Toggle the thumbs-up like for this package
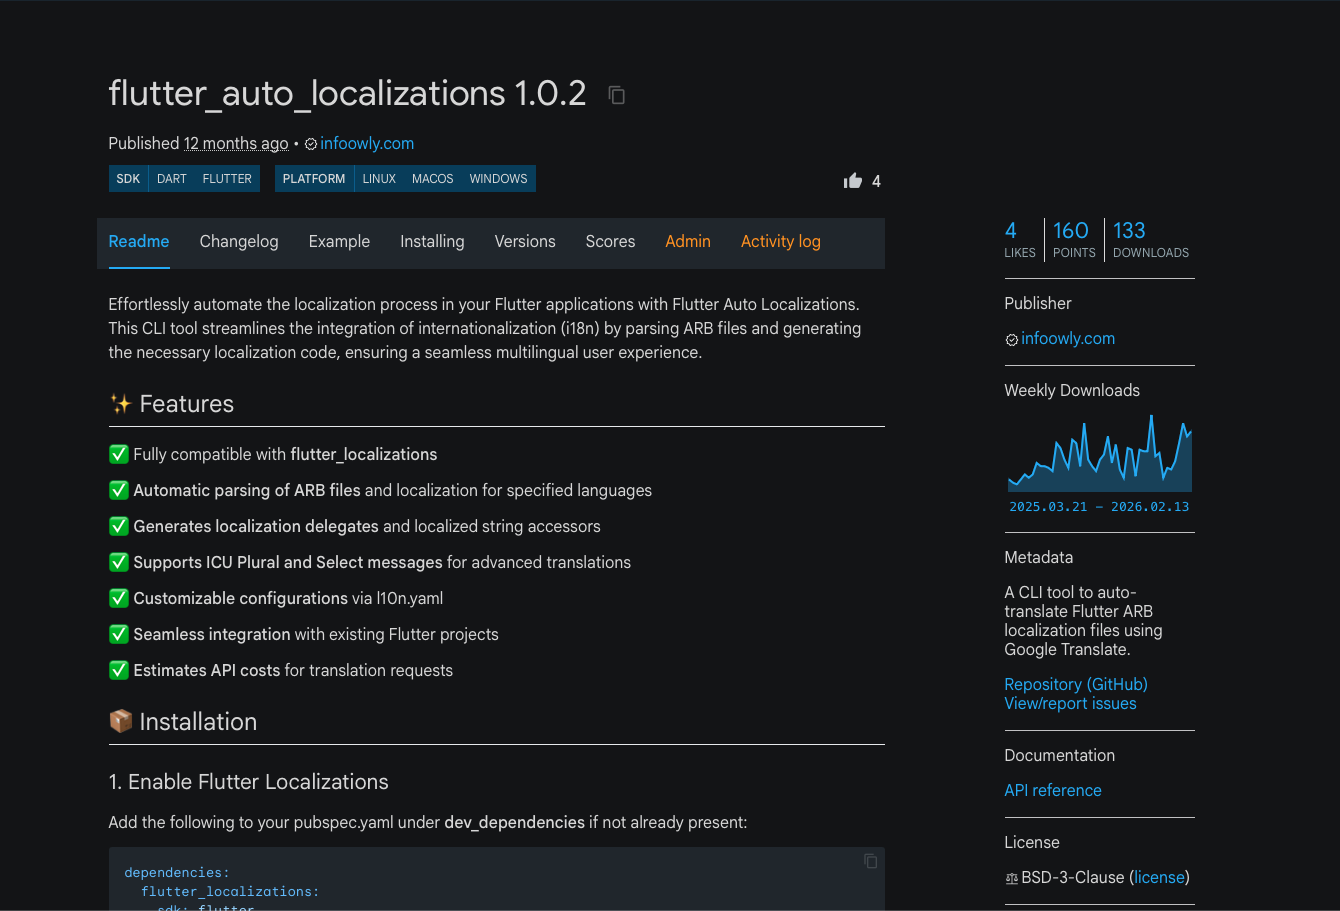Screen dimensions: 1340x911 pyautogui.click(x=852, y=180)
